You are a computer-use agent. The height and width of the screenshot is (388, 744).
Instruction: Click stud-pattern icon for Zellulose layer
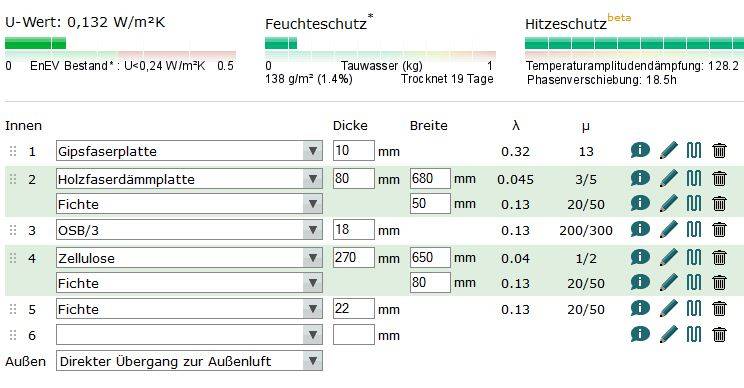[x=694, y=258]
